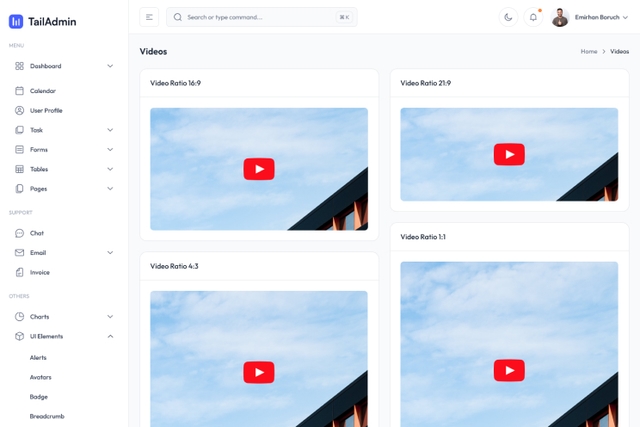Click the search magnifier icon
The image size is (640, 427).
point(178,17)
